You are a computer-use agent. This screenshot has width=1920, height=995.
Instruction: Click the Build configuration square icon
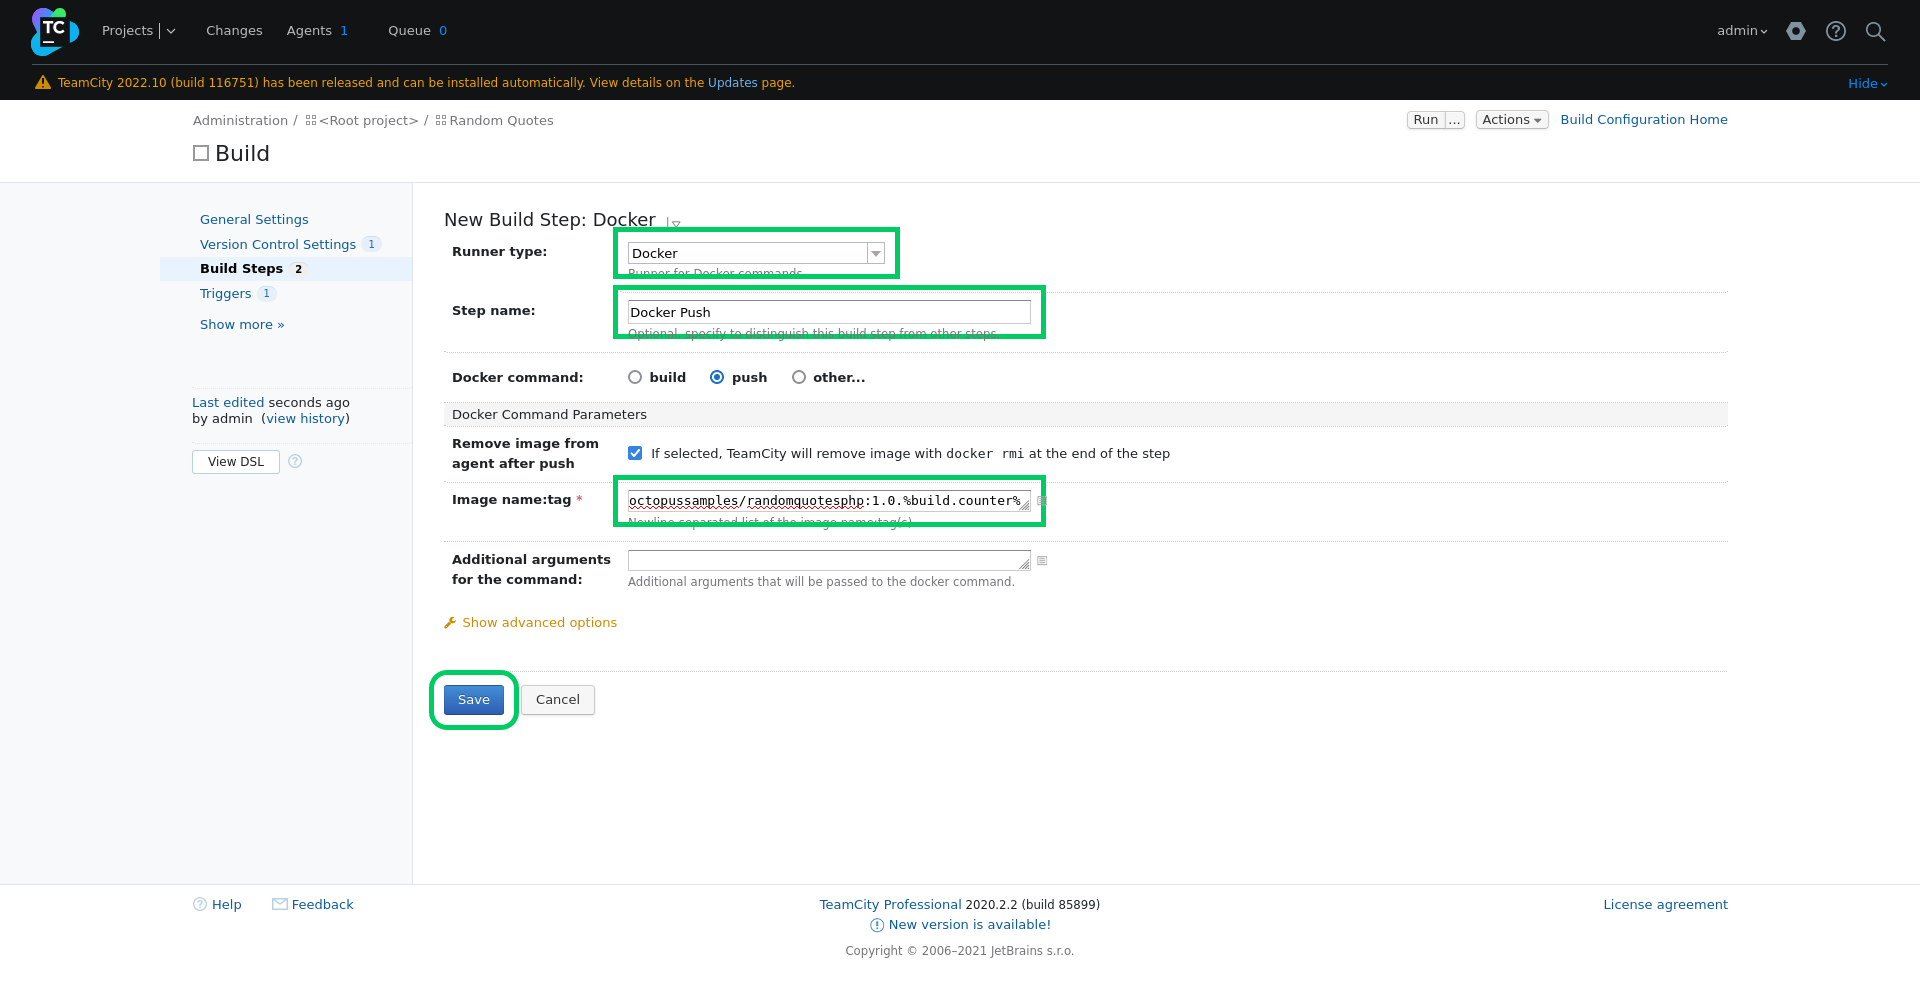tap(201, 153)
